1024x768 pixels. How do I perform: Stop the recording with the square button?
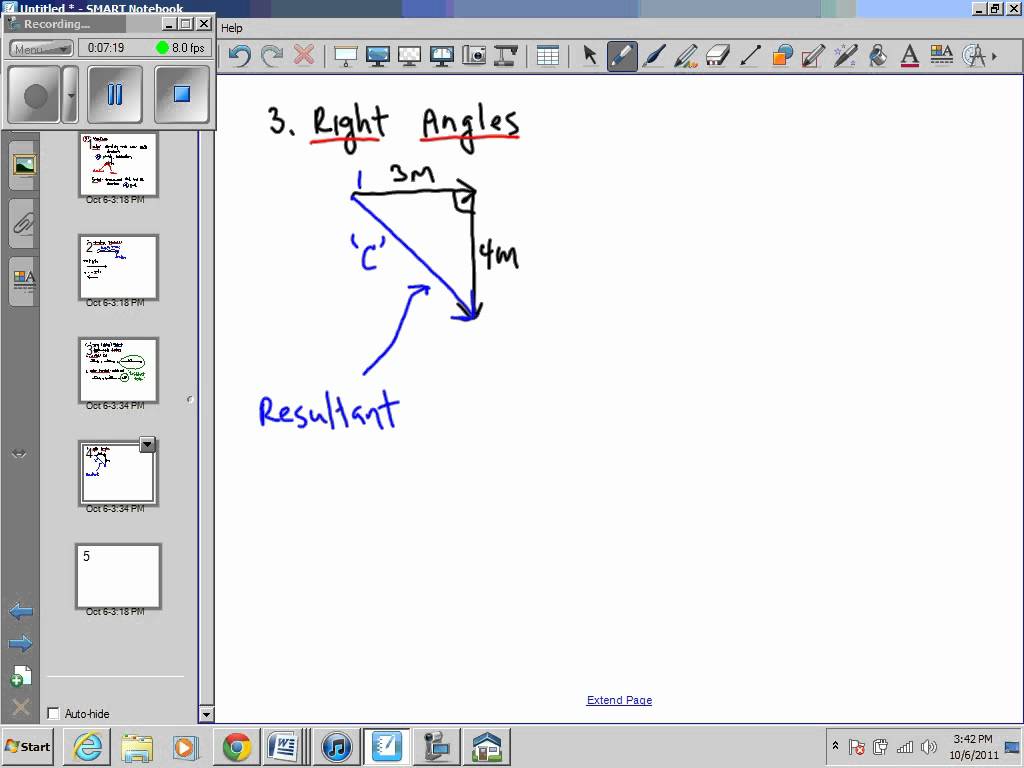point(182,94)
